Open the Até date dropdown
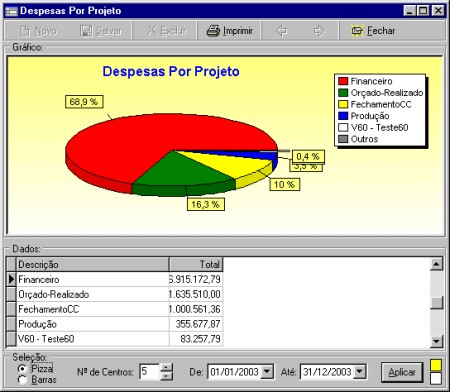This screenshot has width=450, height=392. (x=359, y=372)
